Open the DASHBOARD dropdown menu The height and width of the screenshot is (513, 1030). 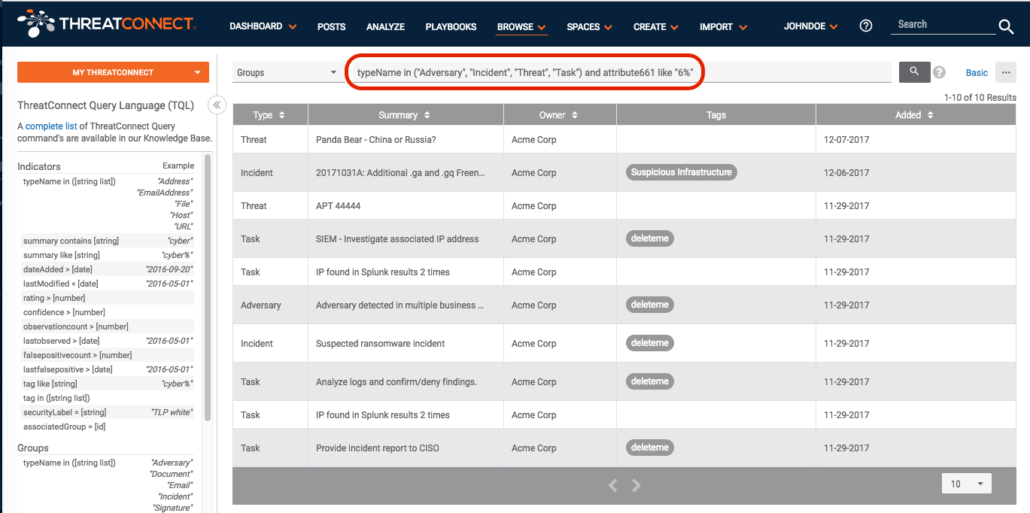tap(263, 27)
